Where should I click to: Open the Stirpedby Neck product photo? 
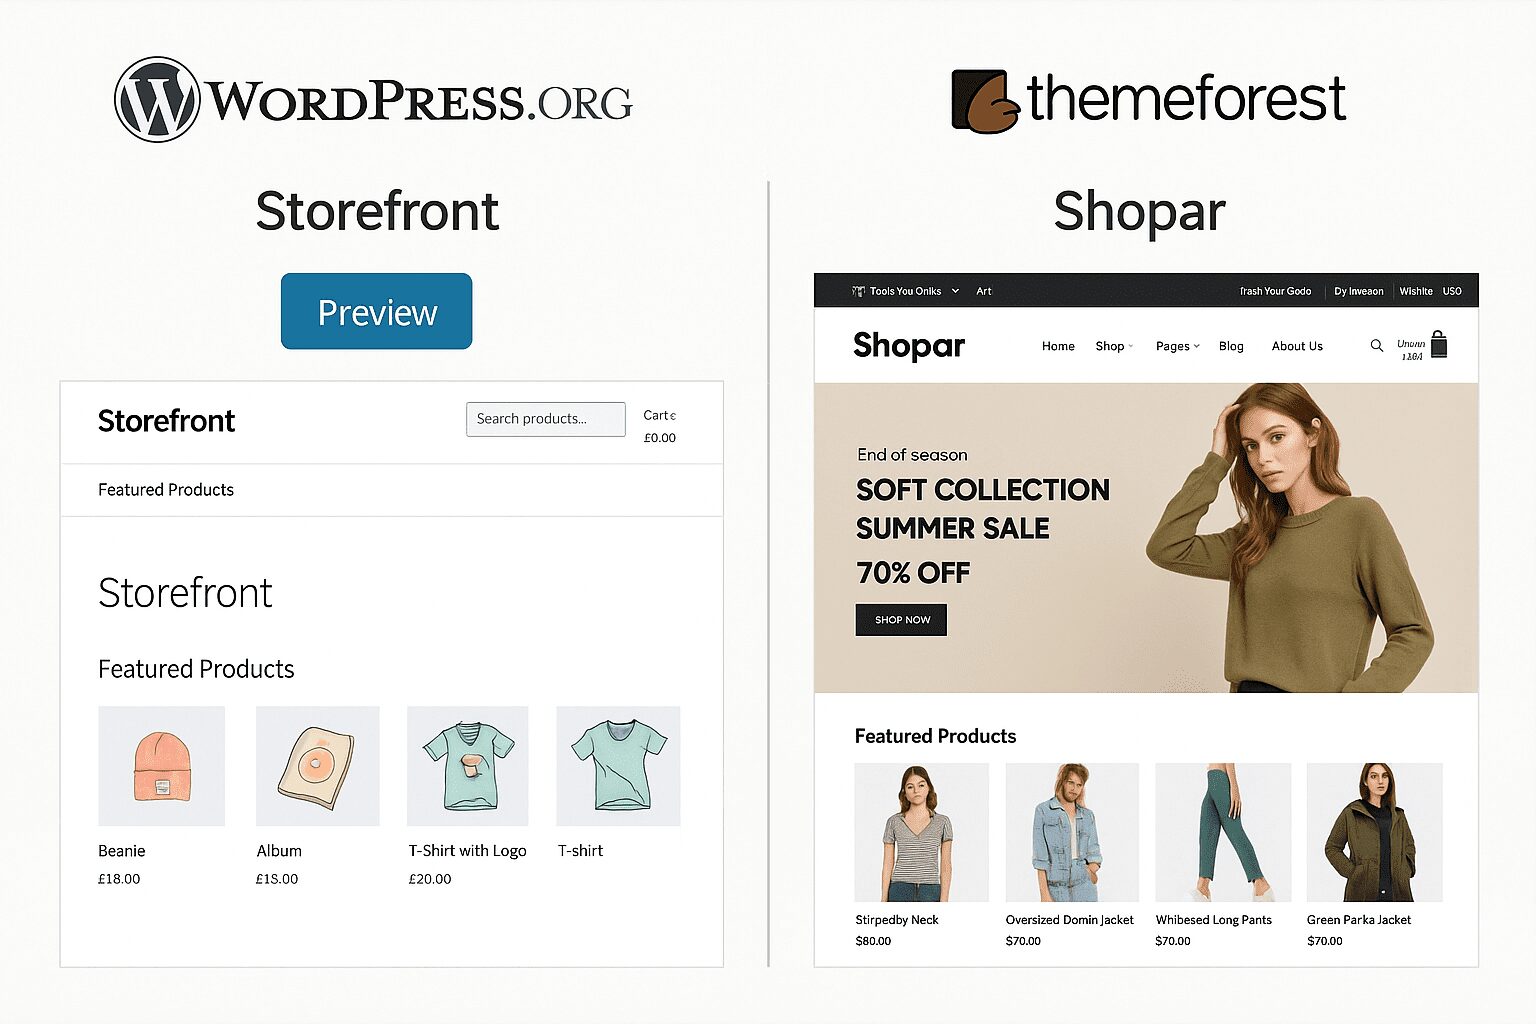pos(921,832)
